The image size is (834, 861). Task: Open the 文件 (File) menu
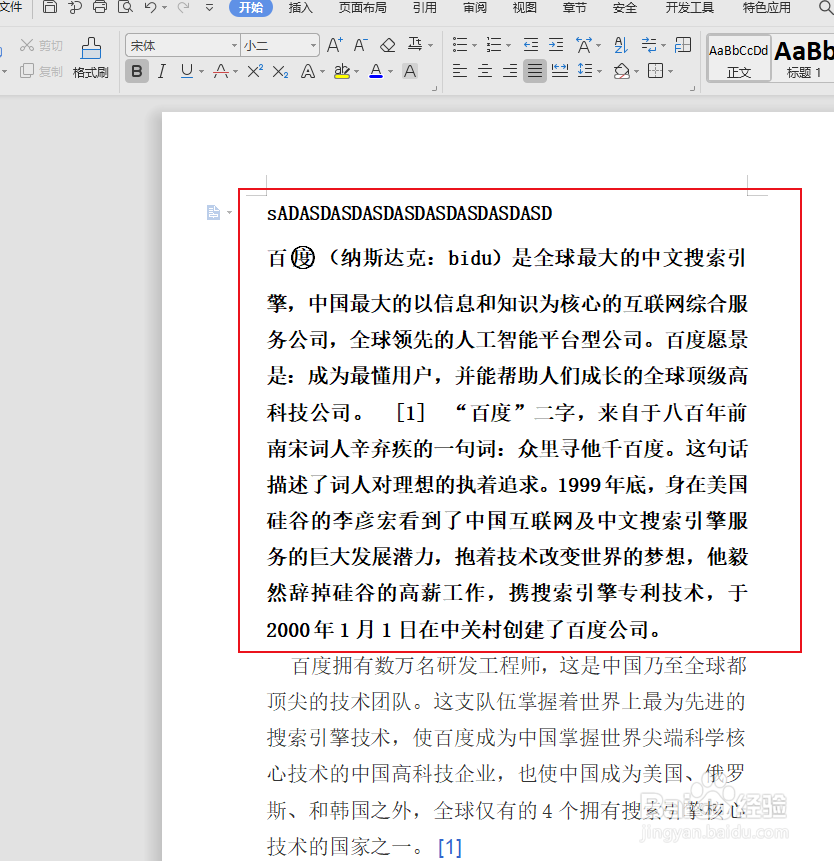click(11, 7)
